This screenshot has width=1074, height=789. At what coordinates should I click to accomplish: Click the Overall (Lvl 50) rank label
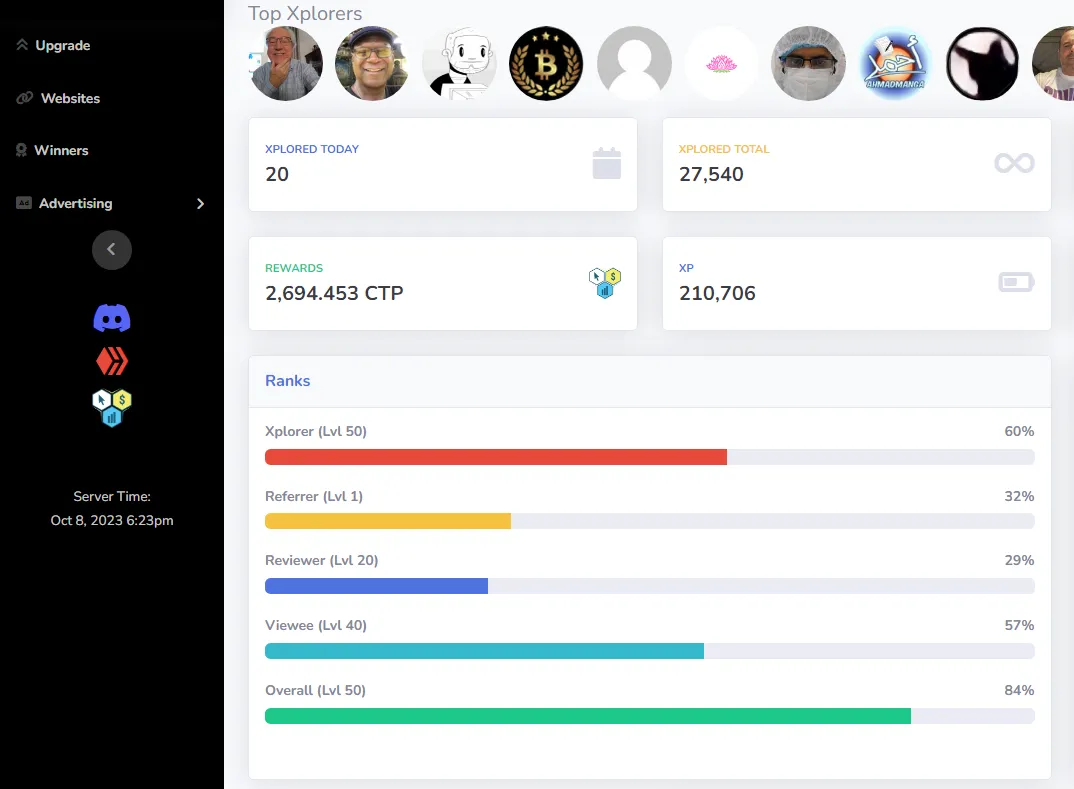click(x=315, y=690)
